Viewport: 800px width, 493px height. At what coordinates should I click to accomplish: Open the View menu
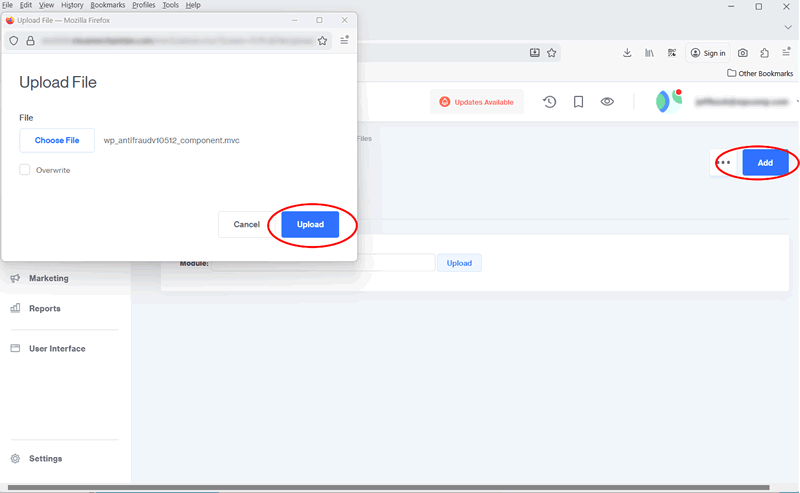pos(46,5)
